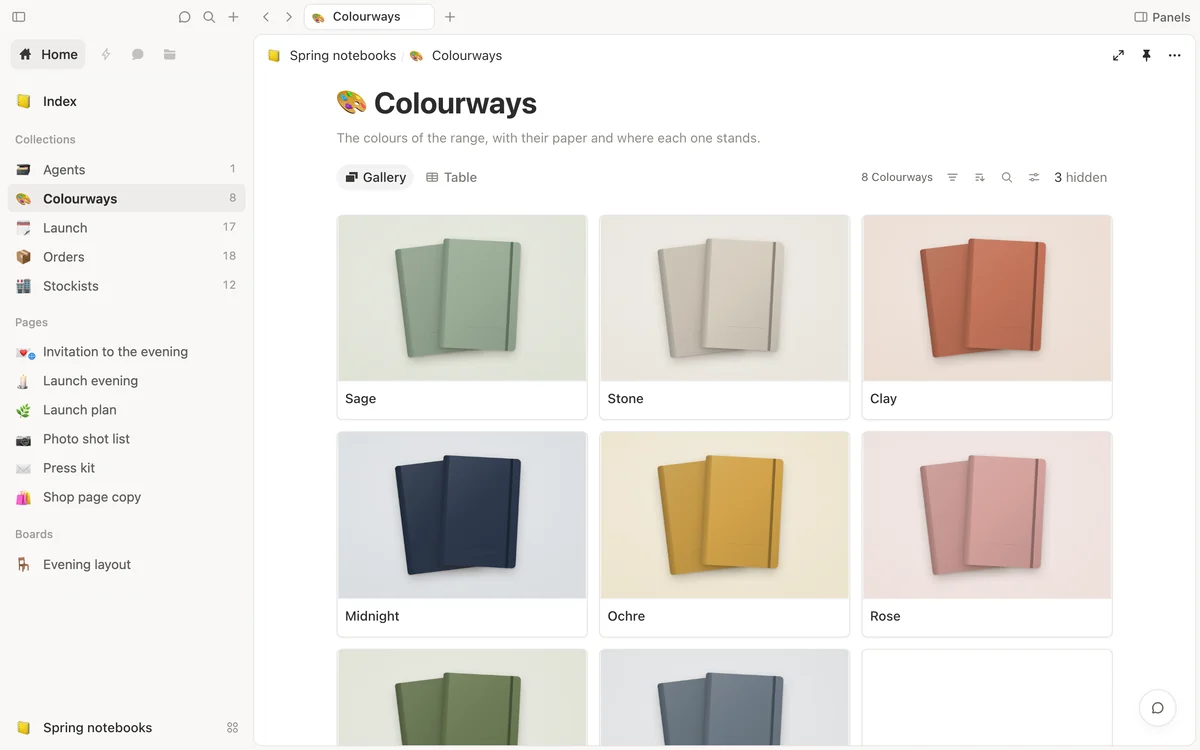Image resolution: width=1200 pixels, height=750 pixels.
Task: Open the Launch plan page
Action: tap(126, 410)
